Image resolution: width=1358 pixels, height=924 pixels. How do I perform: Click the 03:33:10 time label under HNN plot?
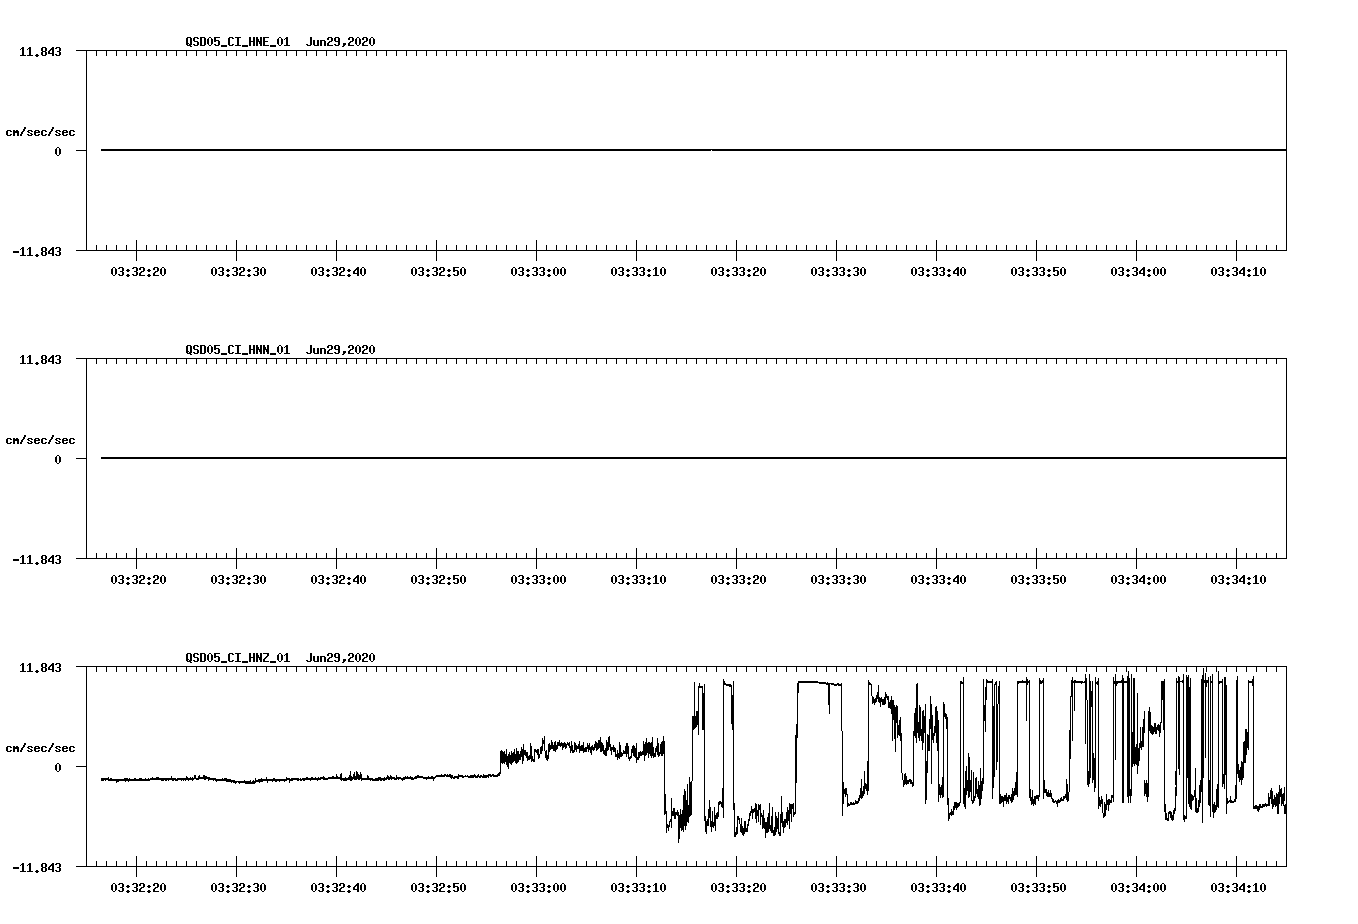coord(638,579)
